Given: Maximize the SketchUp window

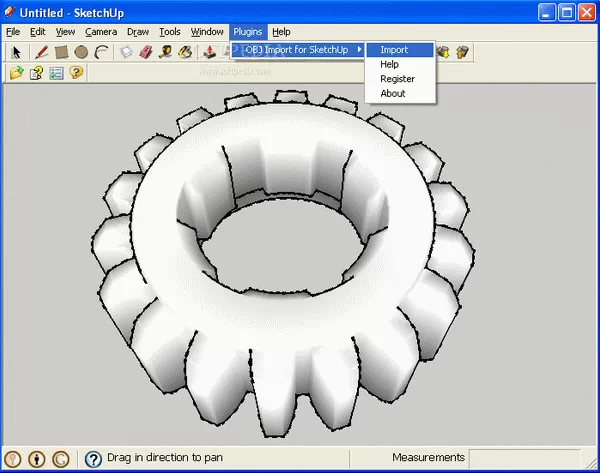Looking at the screenshot, I should [567, 13].
